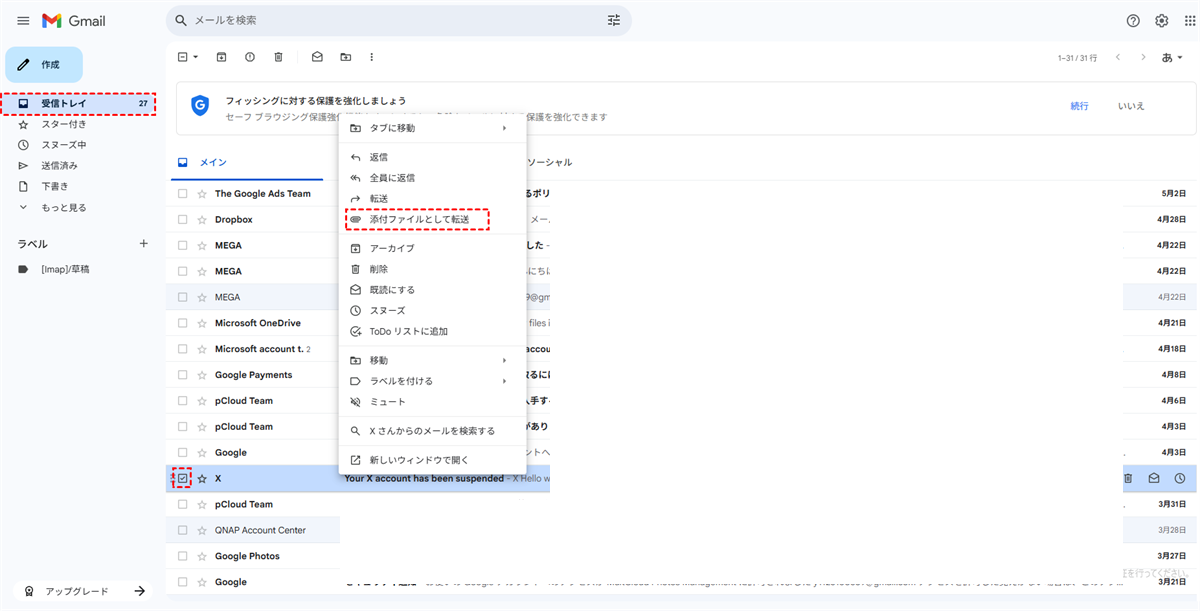The image size is (1200, 611).
Task: Click the アップグレード button
Action: pyautogui.click(x=84, y=591)
